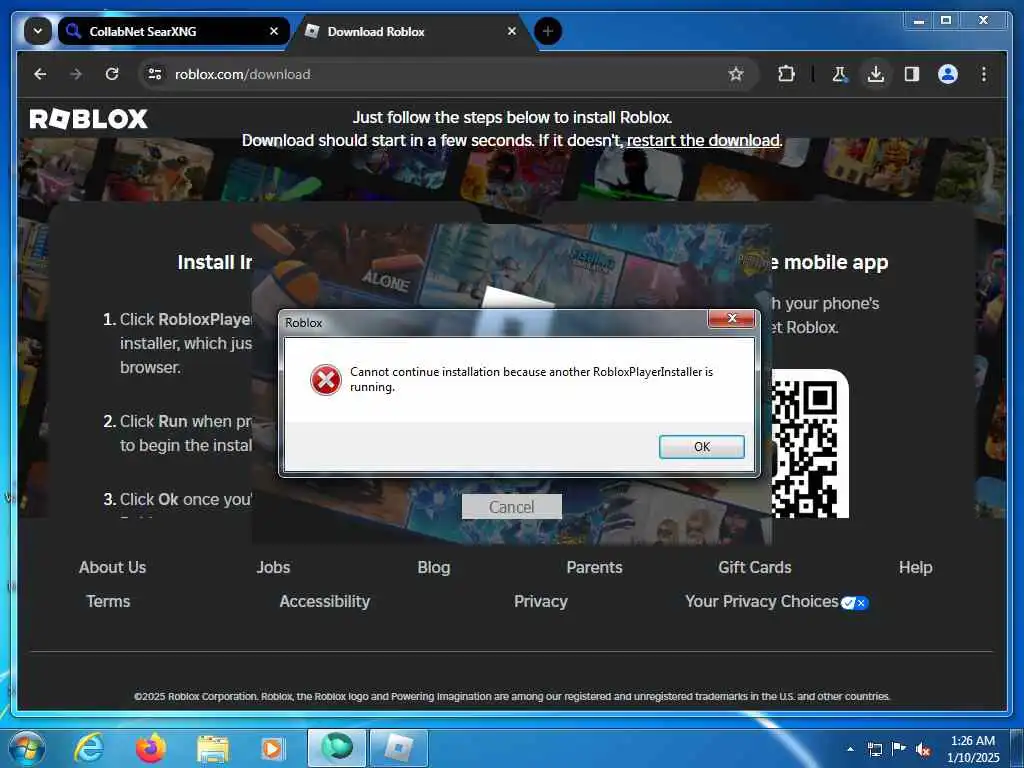Click the QR code image

pos(810,444)
